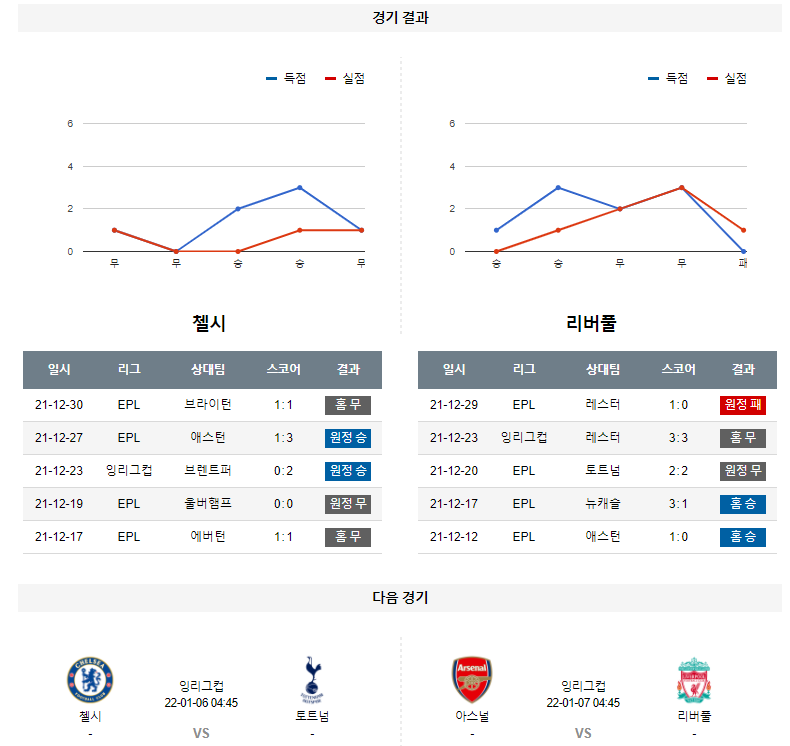Viewport: 790px width, 746px height.
Task: Click the Arsenal club crest logo
Action: 472,680
